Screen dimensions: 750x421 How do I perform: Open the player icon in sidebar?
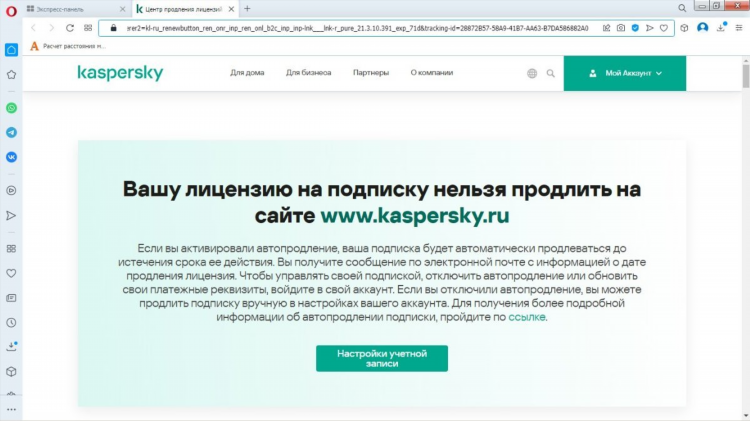tap(11, 190)
